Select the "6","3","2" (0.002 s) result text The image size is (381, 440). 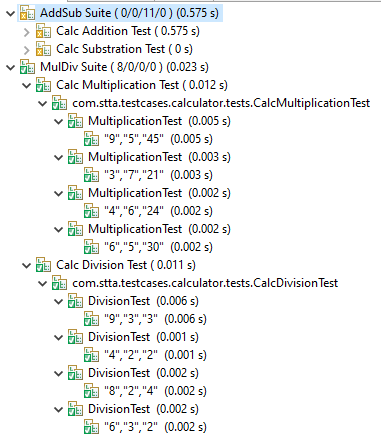coord(155,427)
